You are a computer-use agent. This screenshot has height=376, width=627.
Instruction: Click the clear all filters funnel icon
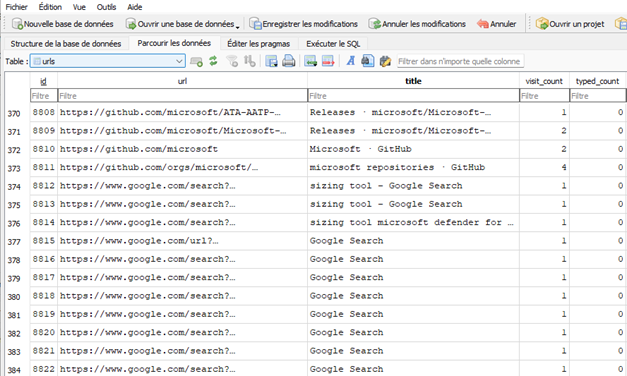(232, 61)
